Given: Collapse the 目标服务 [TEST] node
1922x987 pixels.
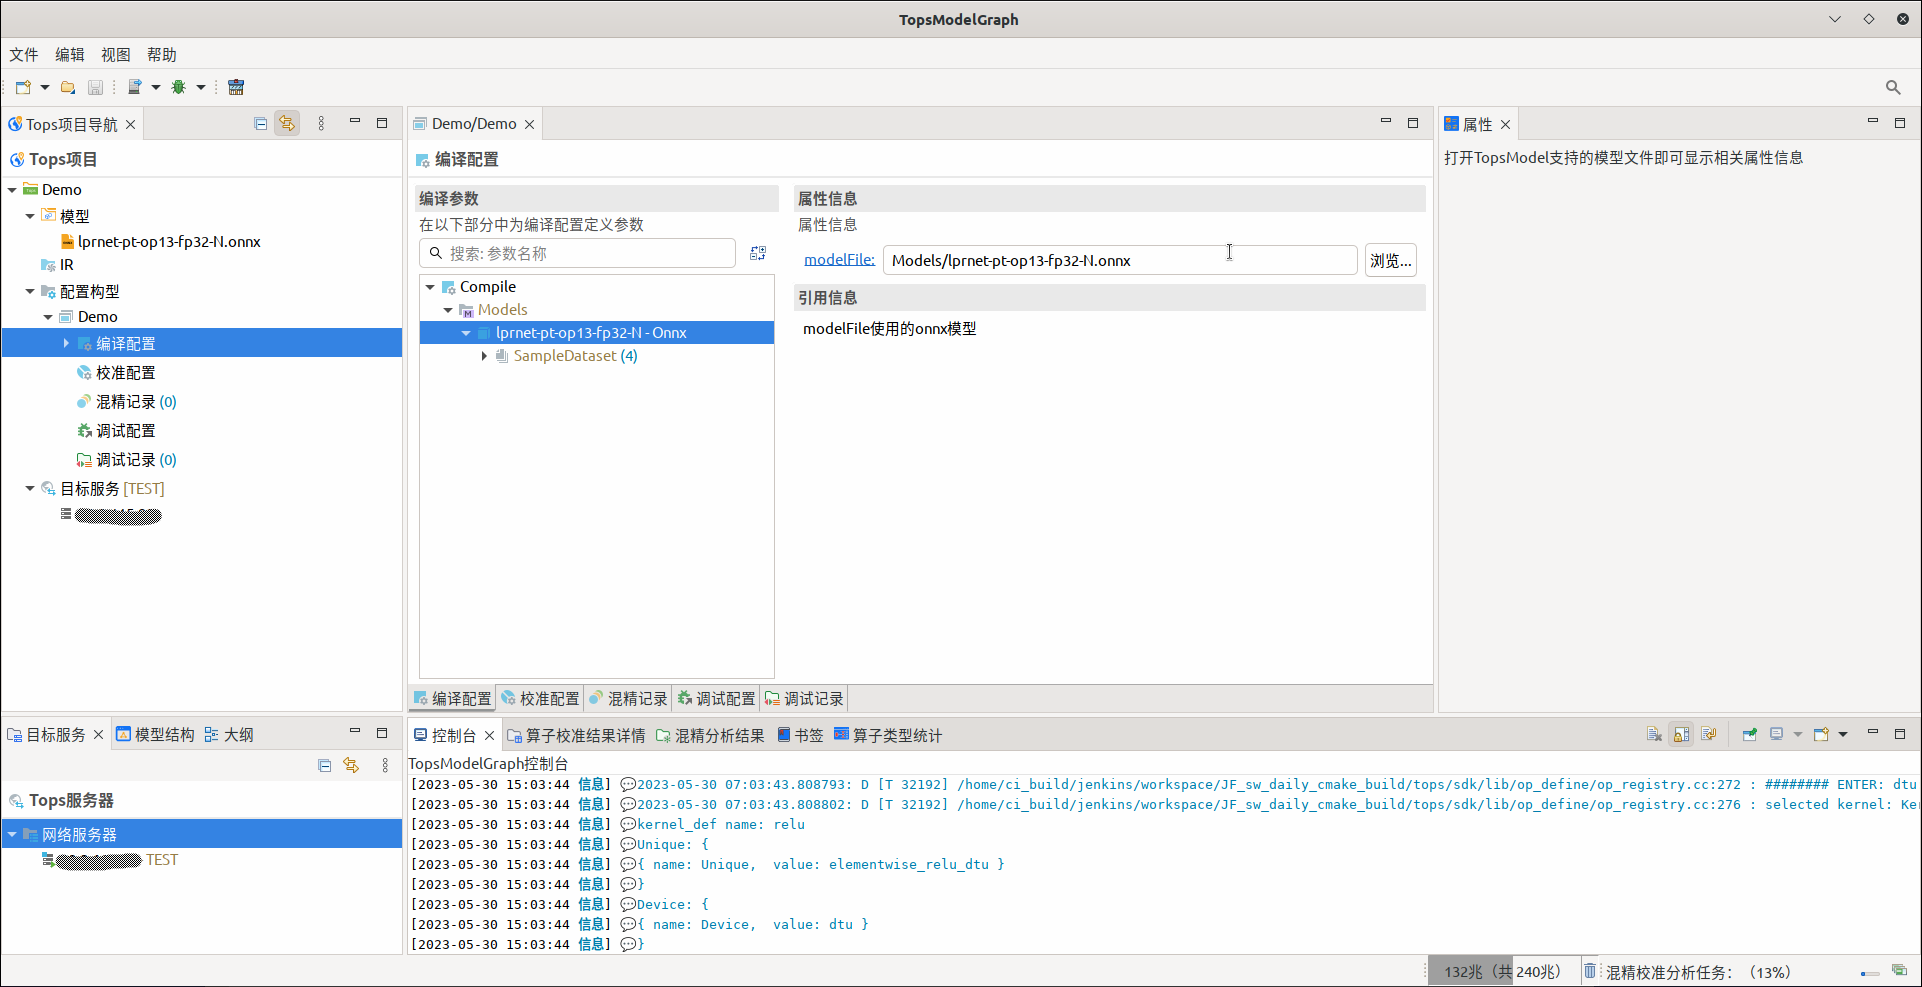Looking at the screenshot, I should [30, 488].
